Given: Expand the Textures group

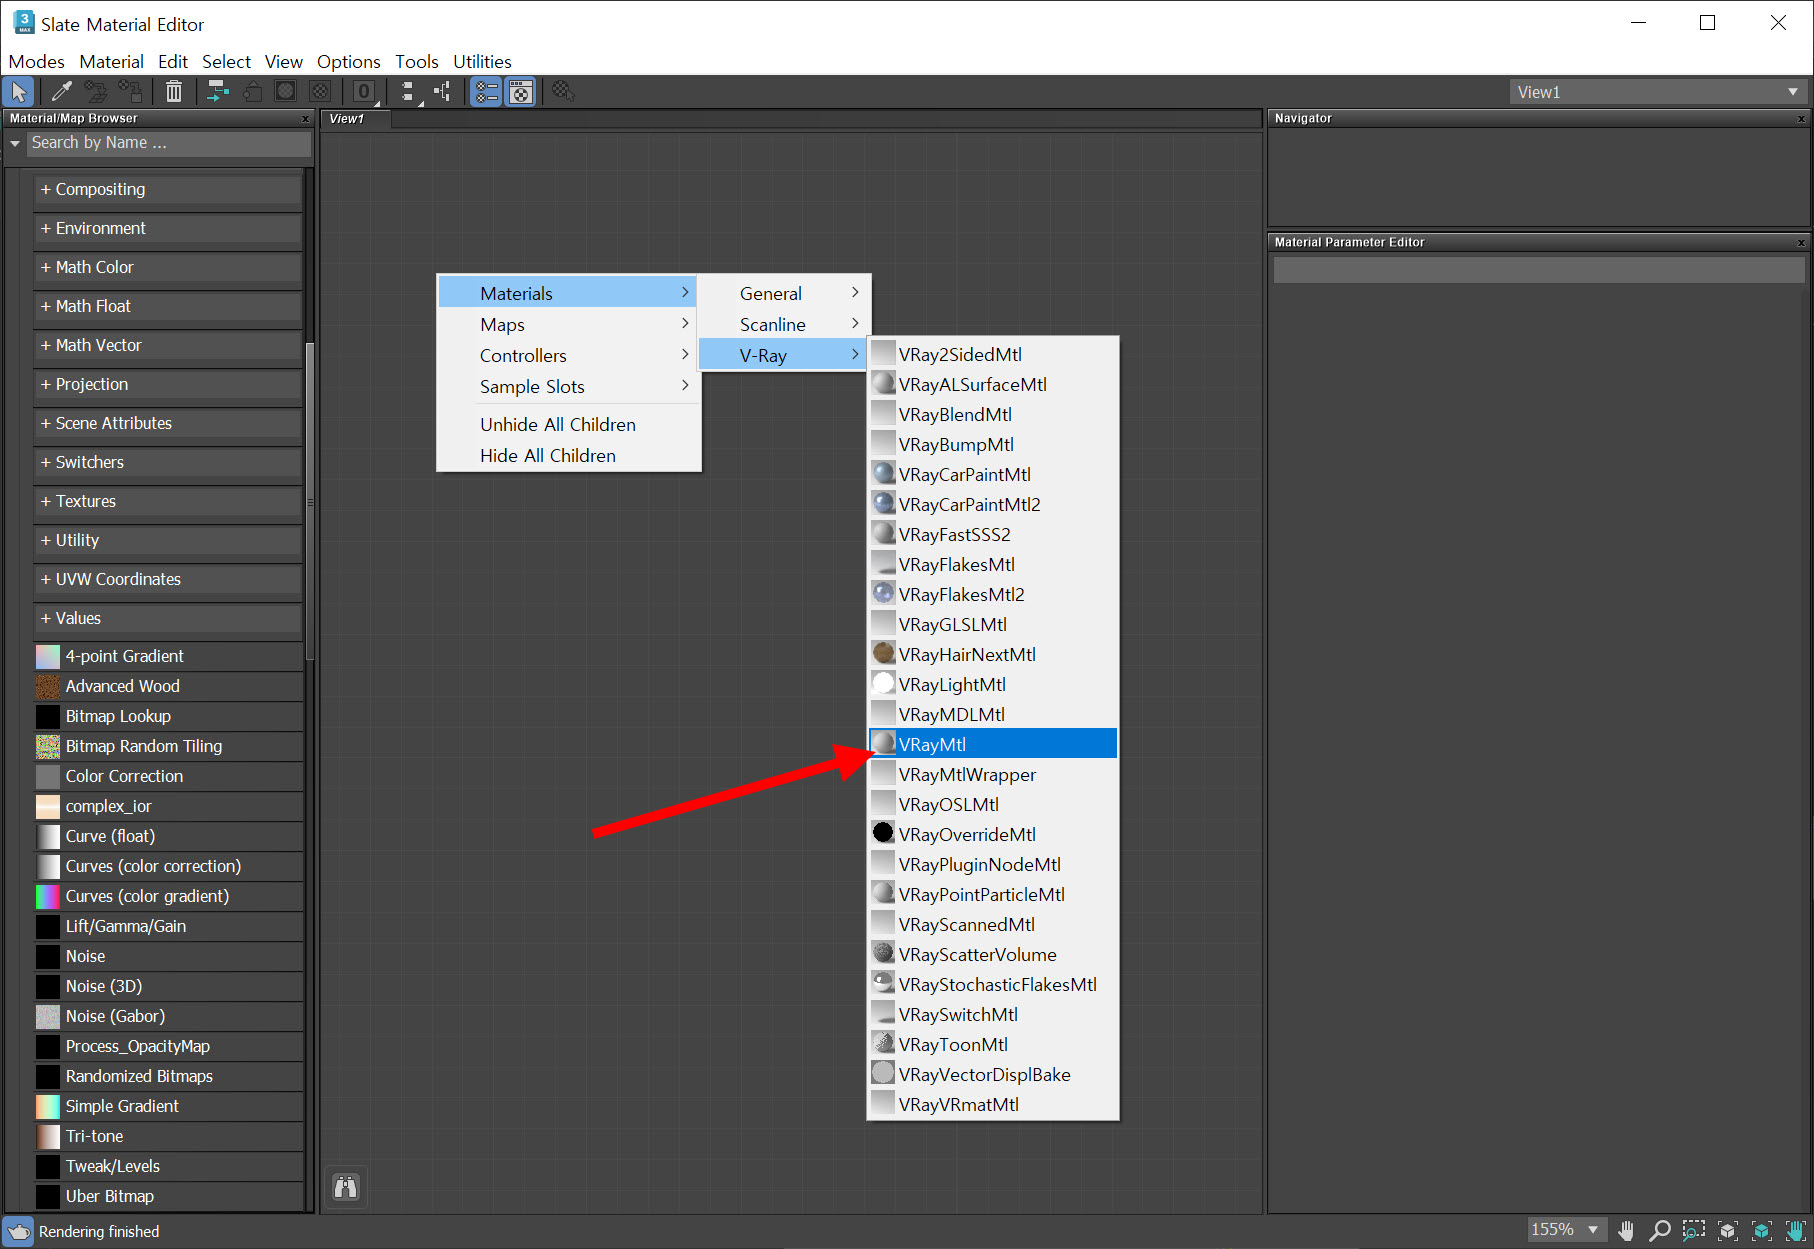Looking at the screenshot, I should click(168, 501).
